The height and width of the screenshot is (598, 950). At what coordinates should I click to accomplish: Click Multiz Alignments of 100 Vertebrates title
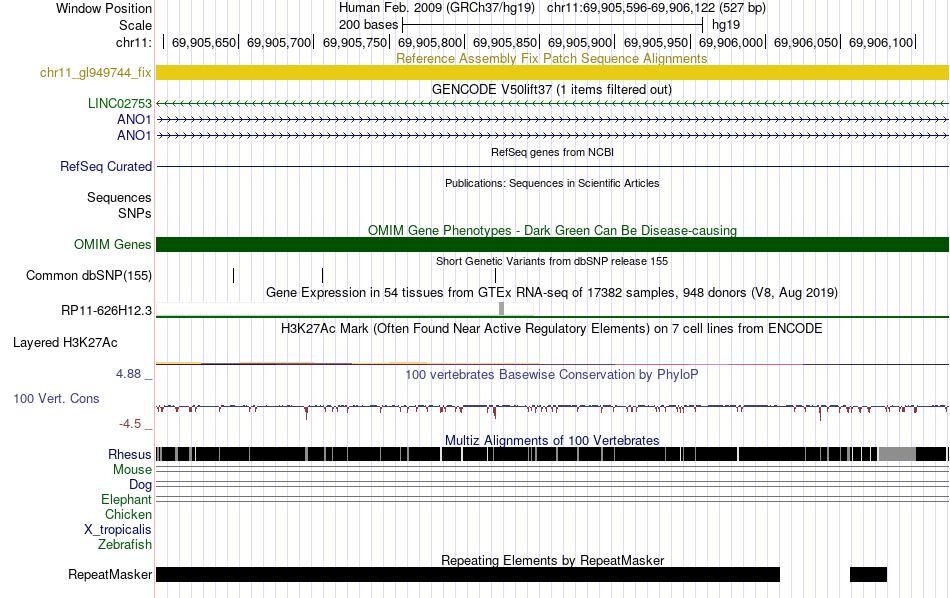(x=552, y=440)
